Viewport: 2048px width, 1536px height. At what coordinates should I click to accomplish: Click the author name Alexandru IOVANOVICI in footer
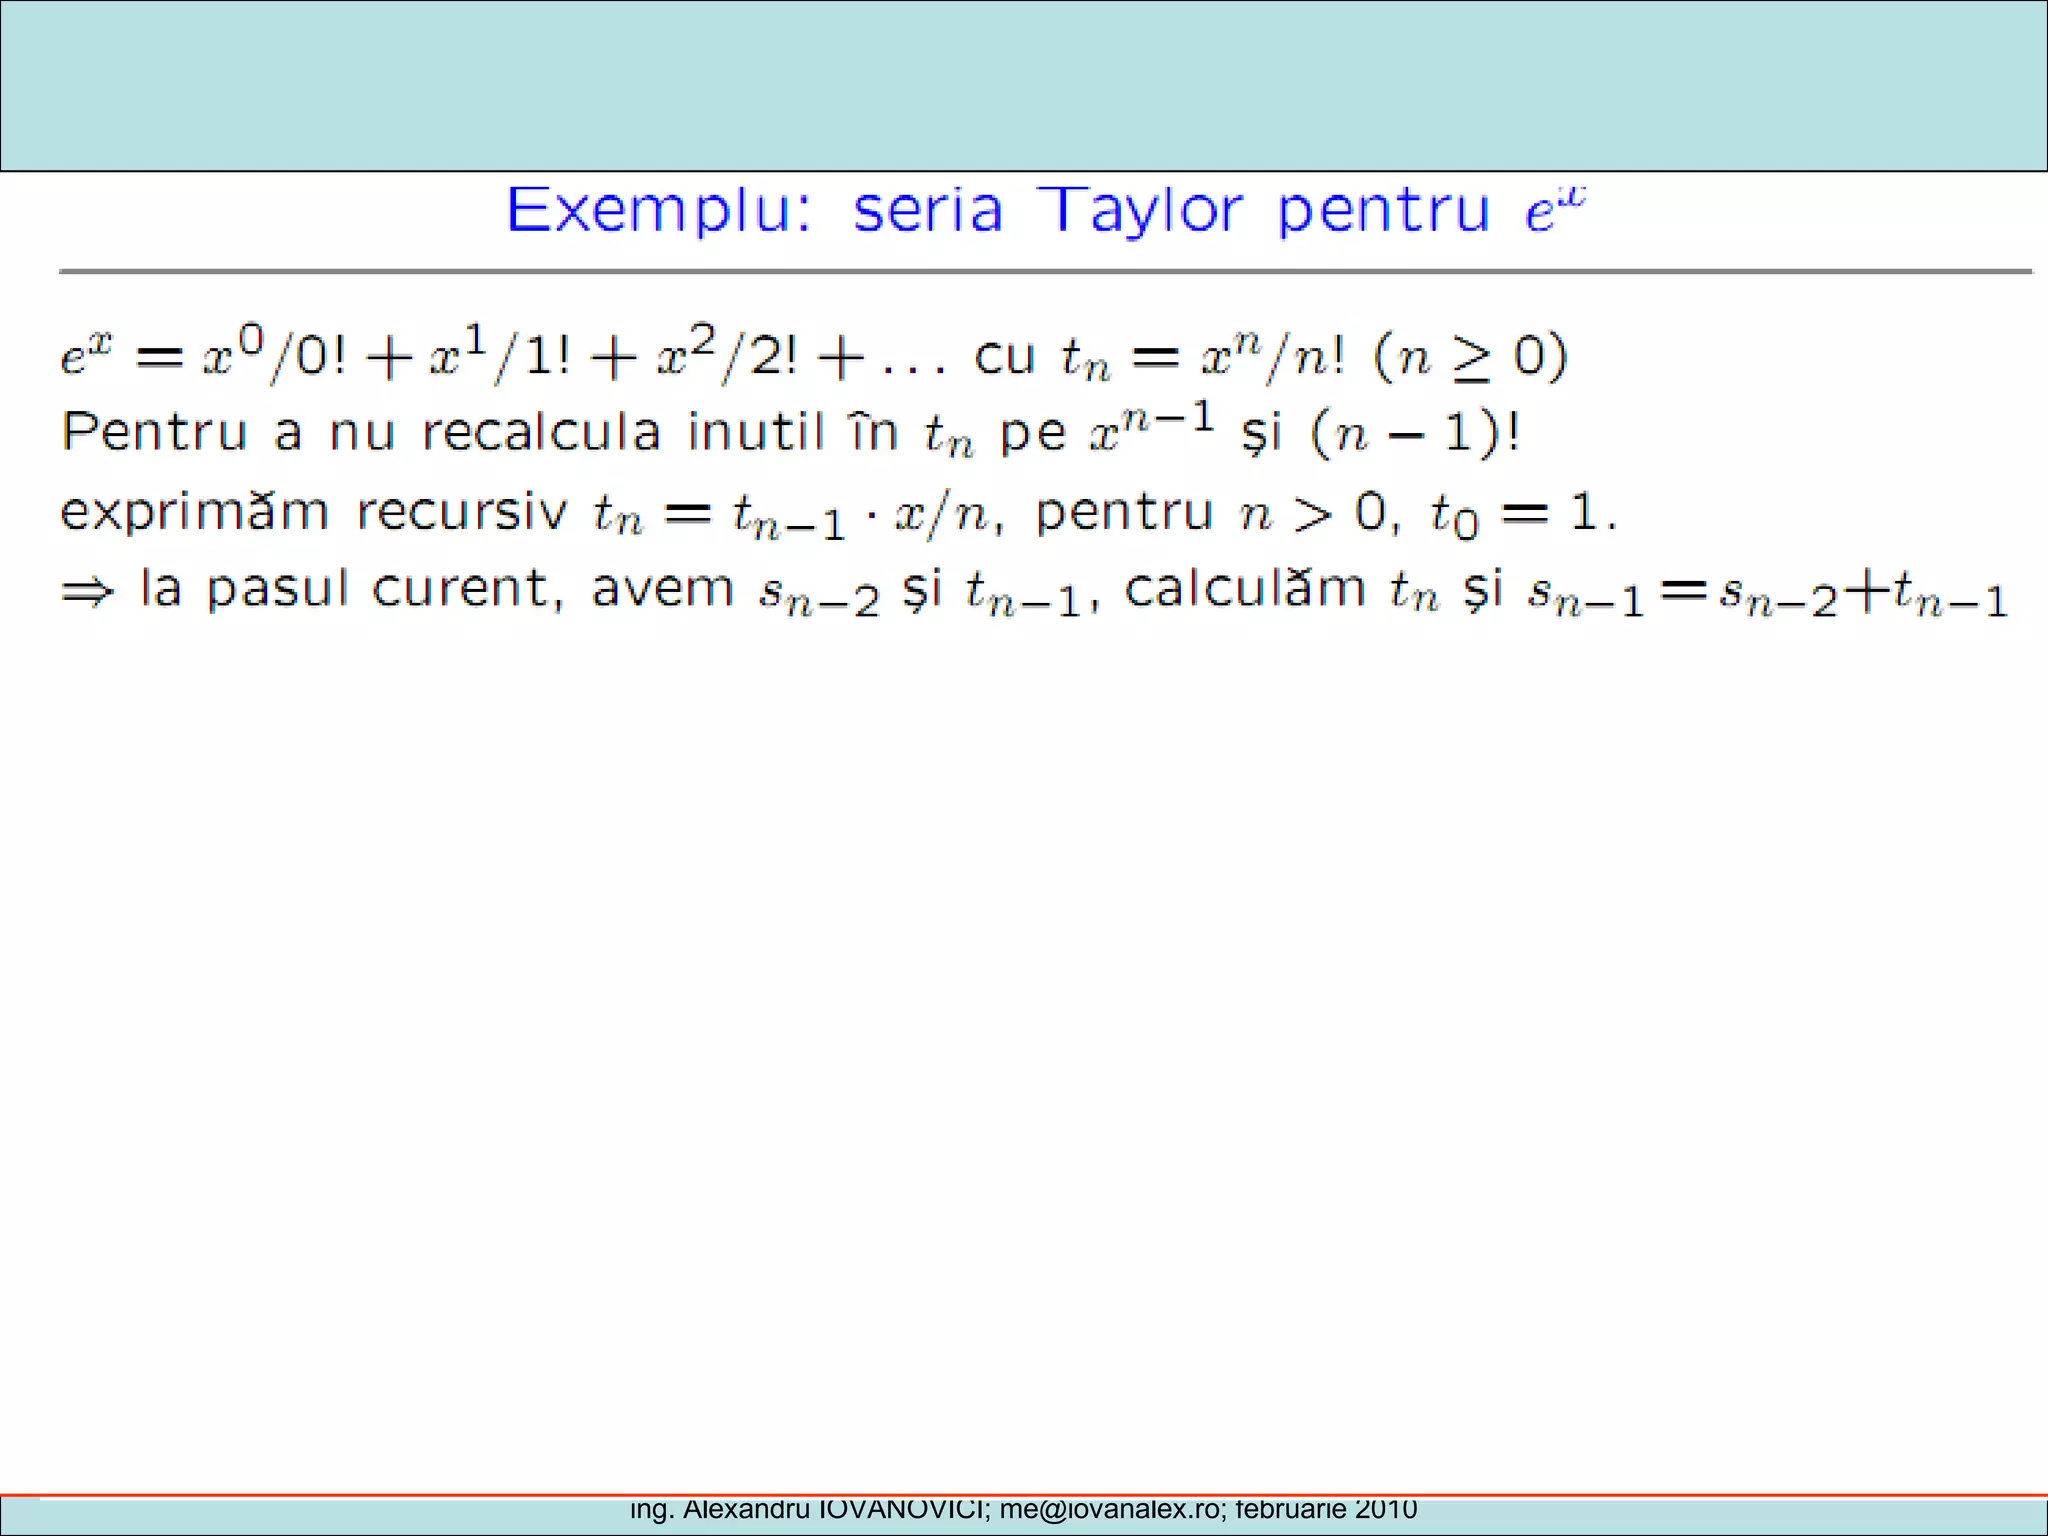click(x=836, y=1509)
